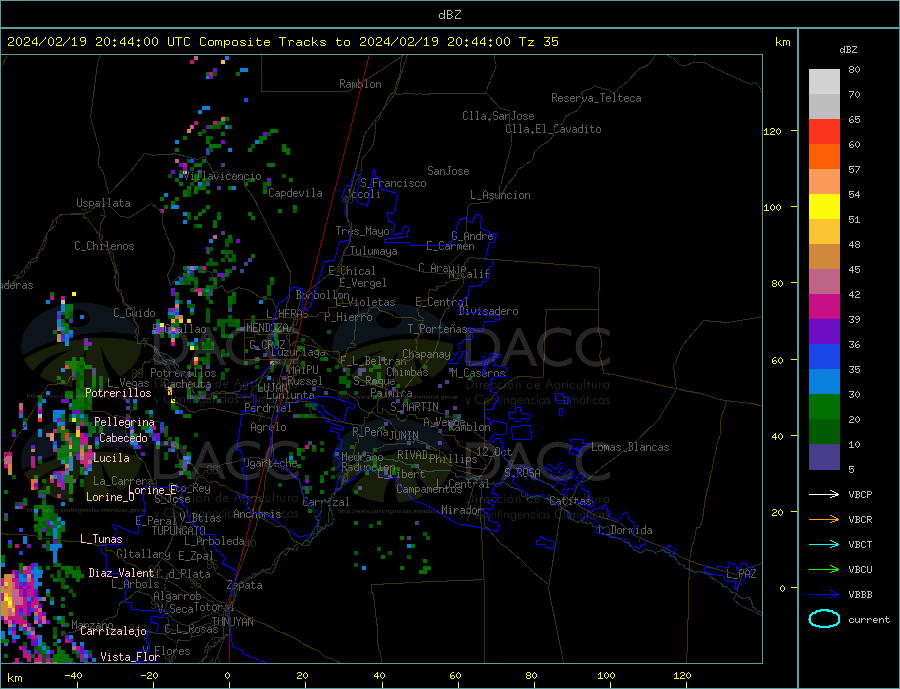Click the SanJose label

click(448, 171)
